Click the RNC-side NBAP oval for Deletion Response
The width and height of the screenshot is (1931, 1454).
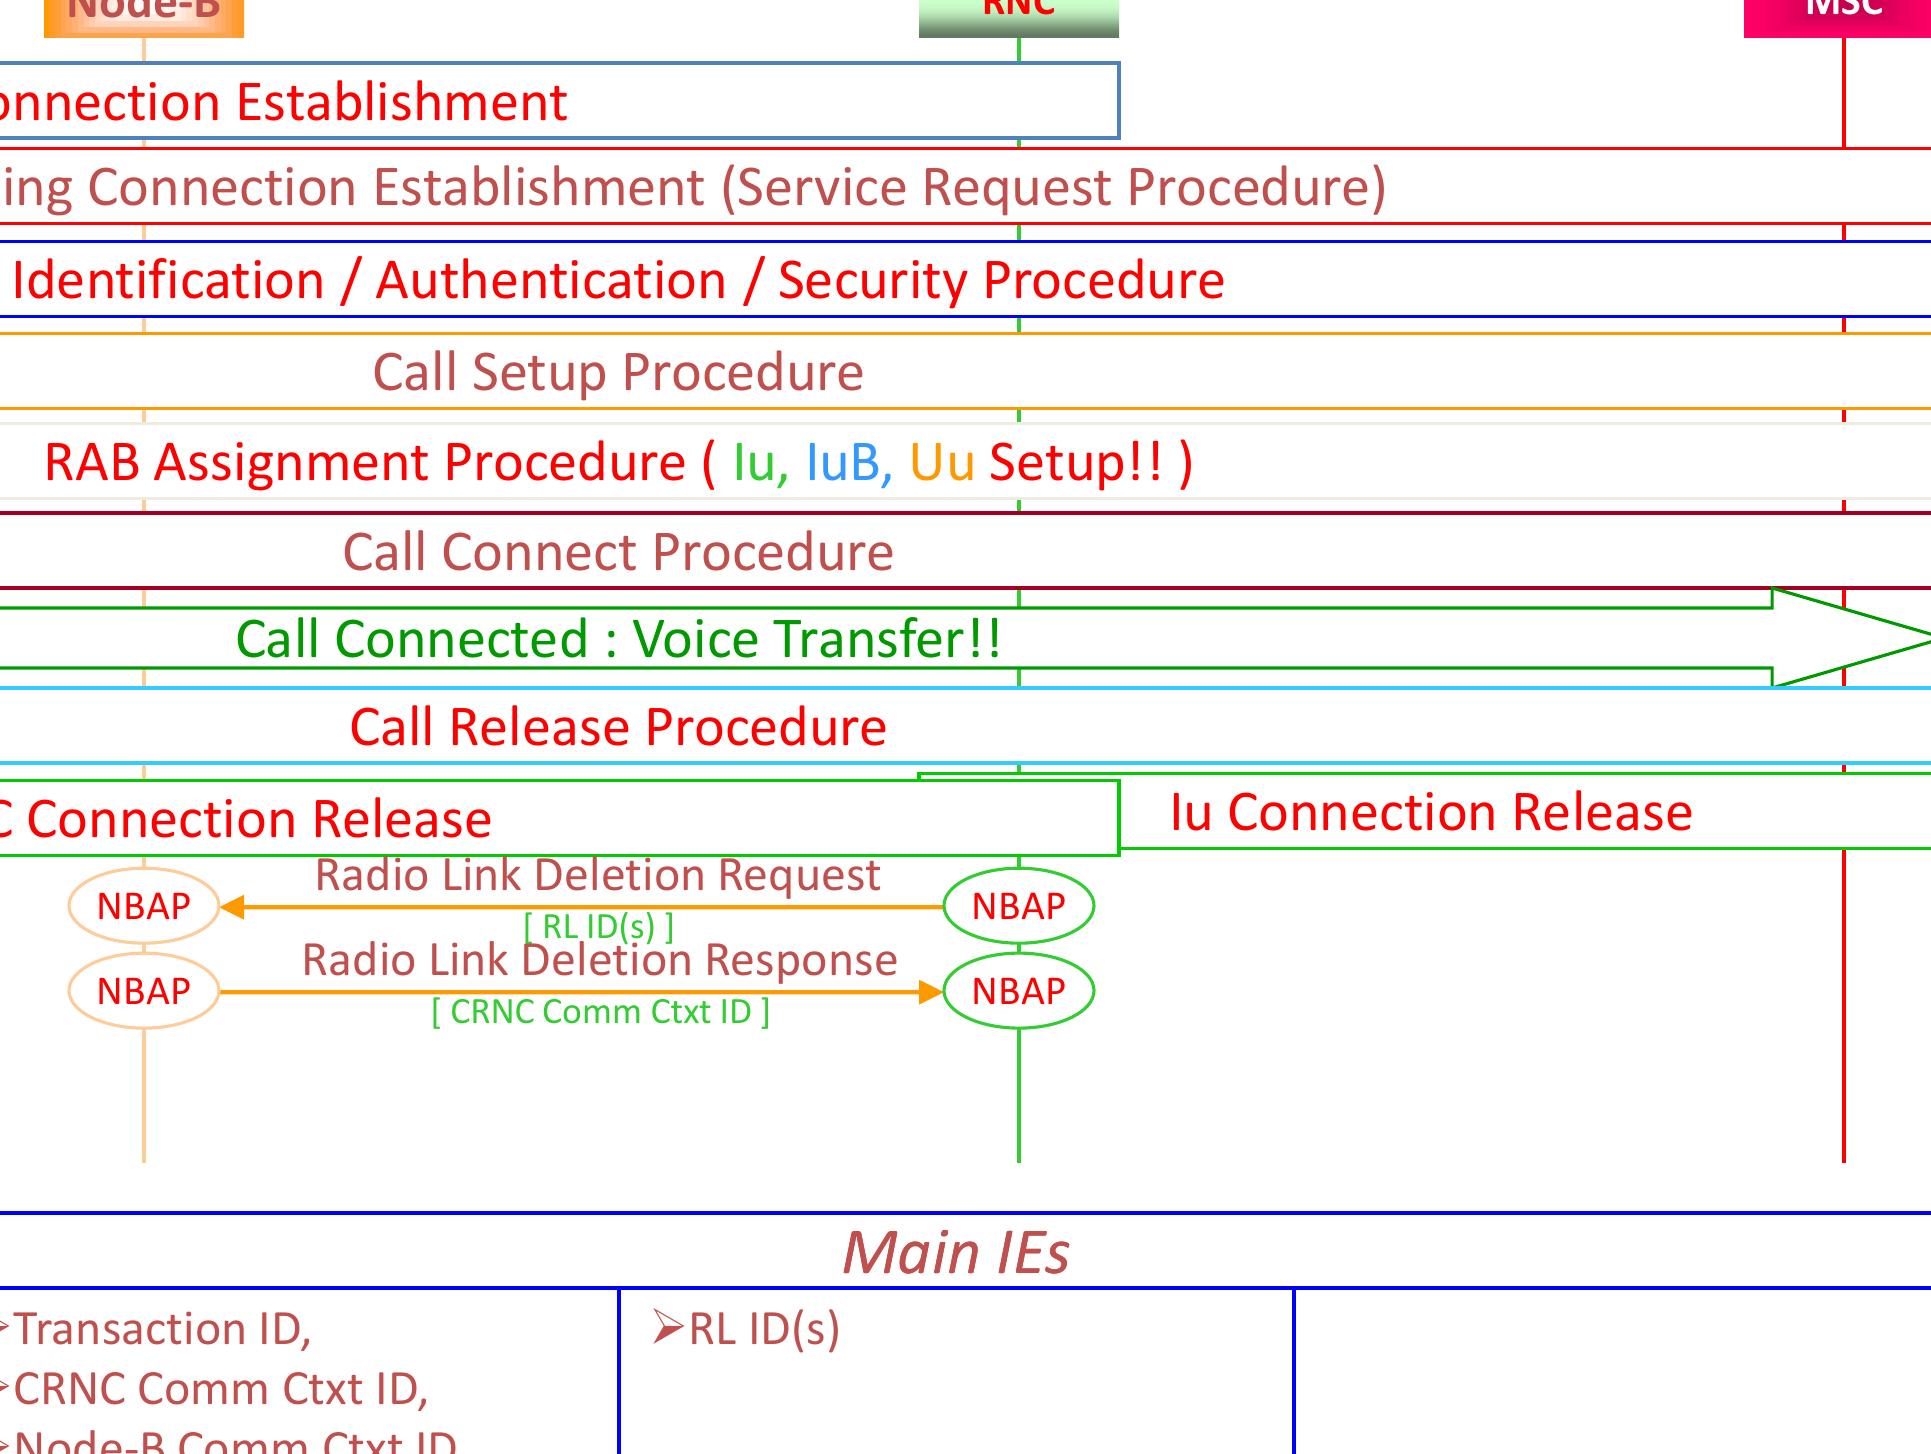[1017, 991]
